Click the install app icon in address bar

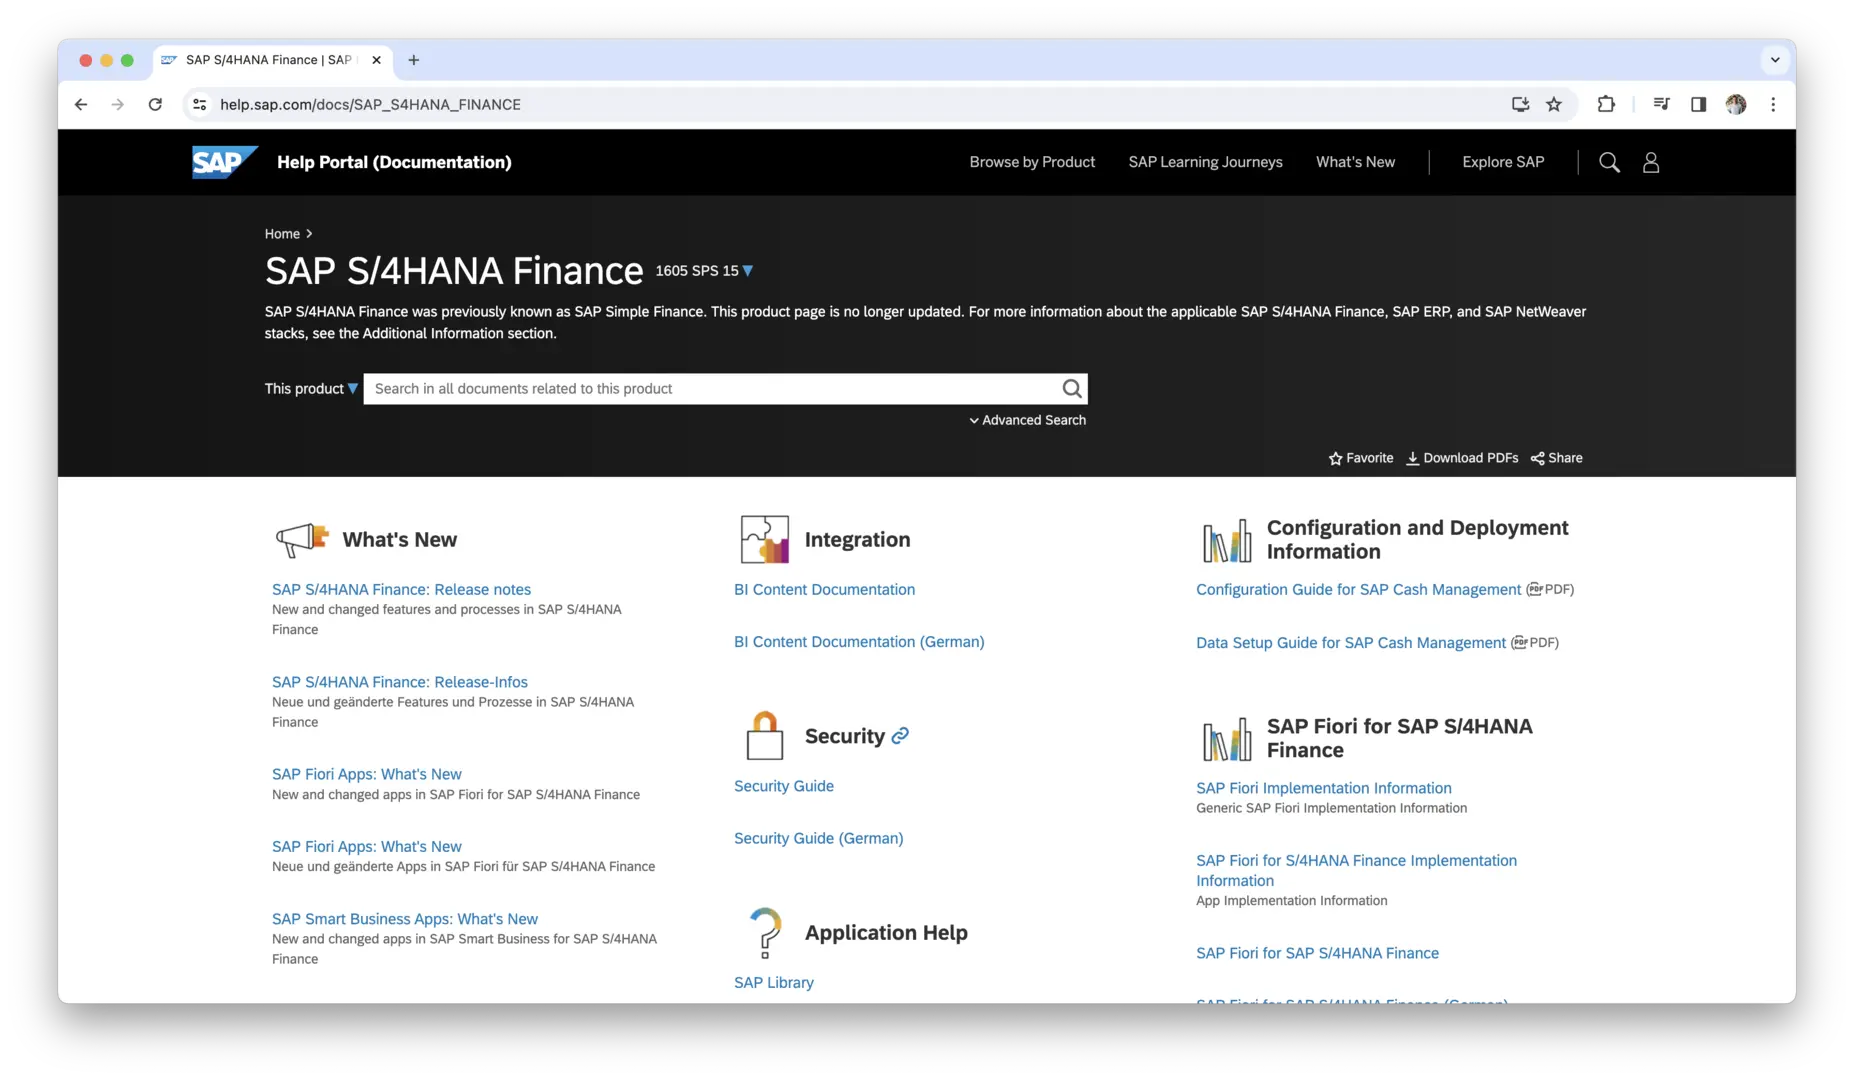tap(1520, 104)
